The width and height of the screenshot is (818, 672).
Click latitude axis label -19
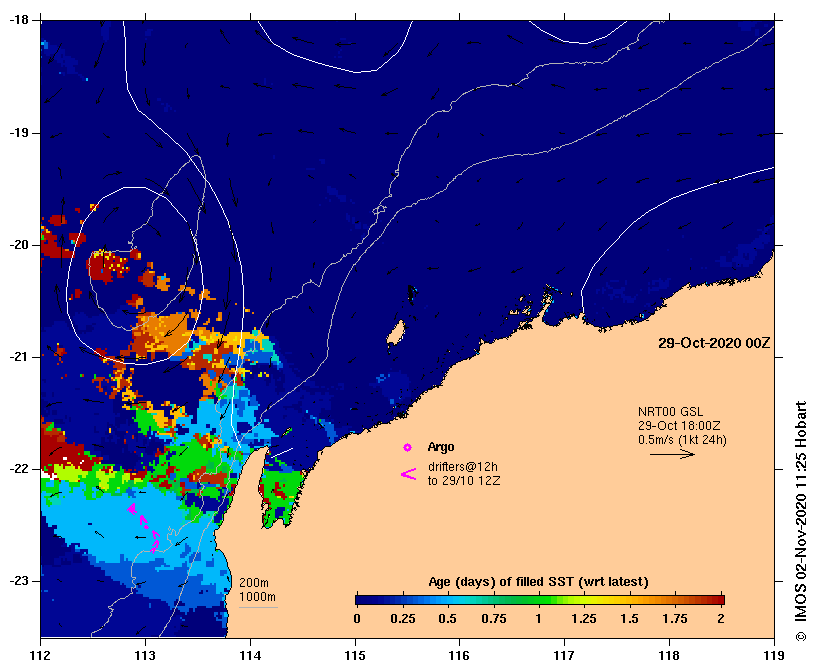point(18,133)
